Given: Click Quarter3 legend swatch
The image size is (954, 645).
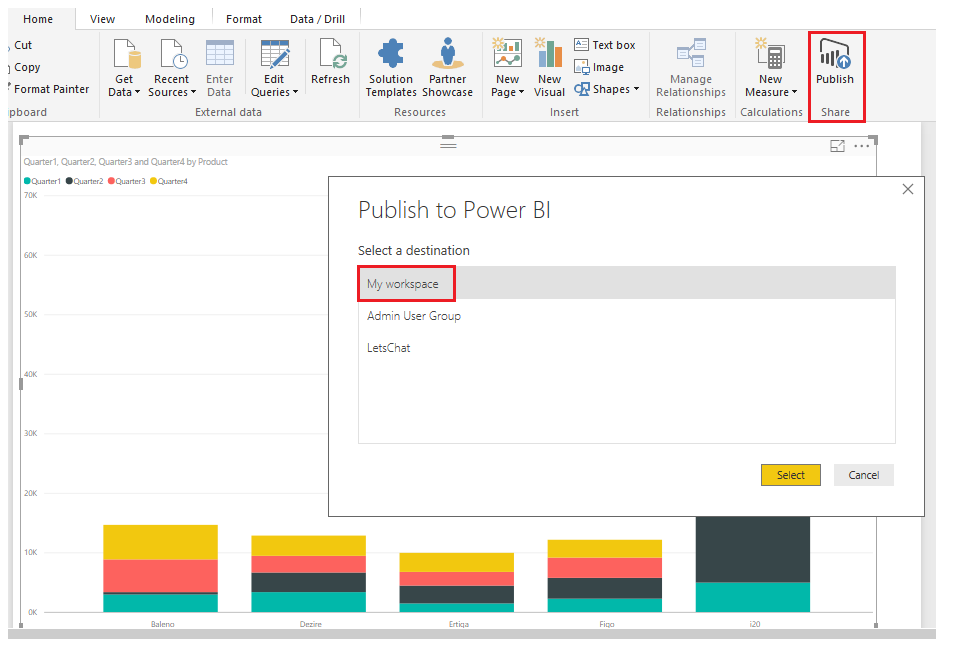Looking at the screenshot, I should tap(111, 181).
